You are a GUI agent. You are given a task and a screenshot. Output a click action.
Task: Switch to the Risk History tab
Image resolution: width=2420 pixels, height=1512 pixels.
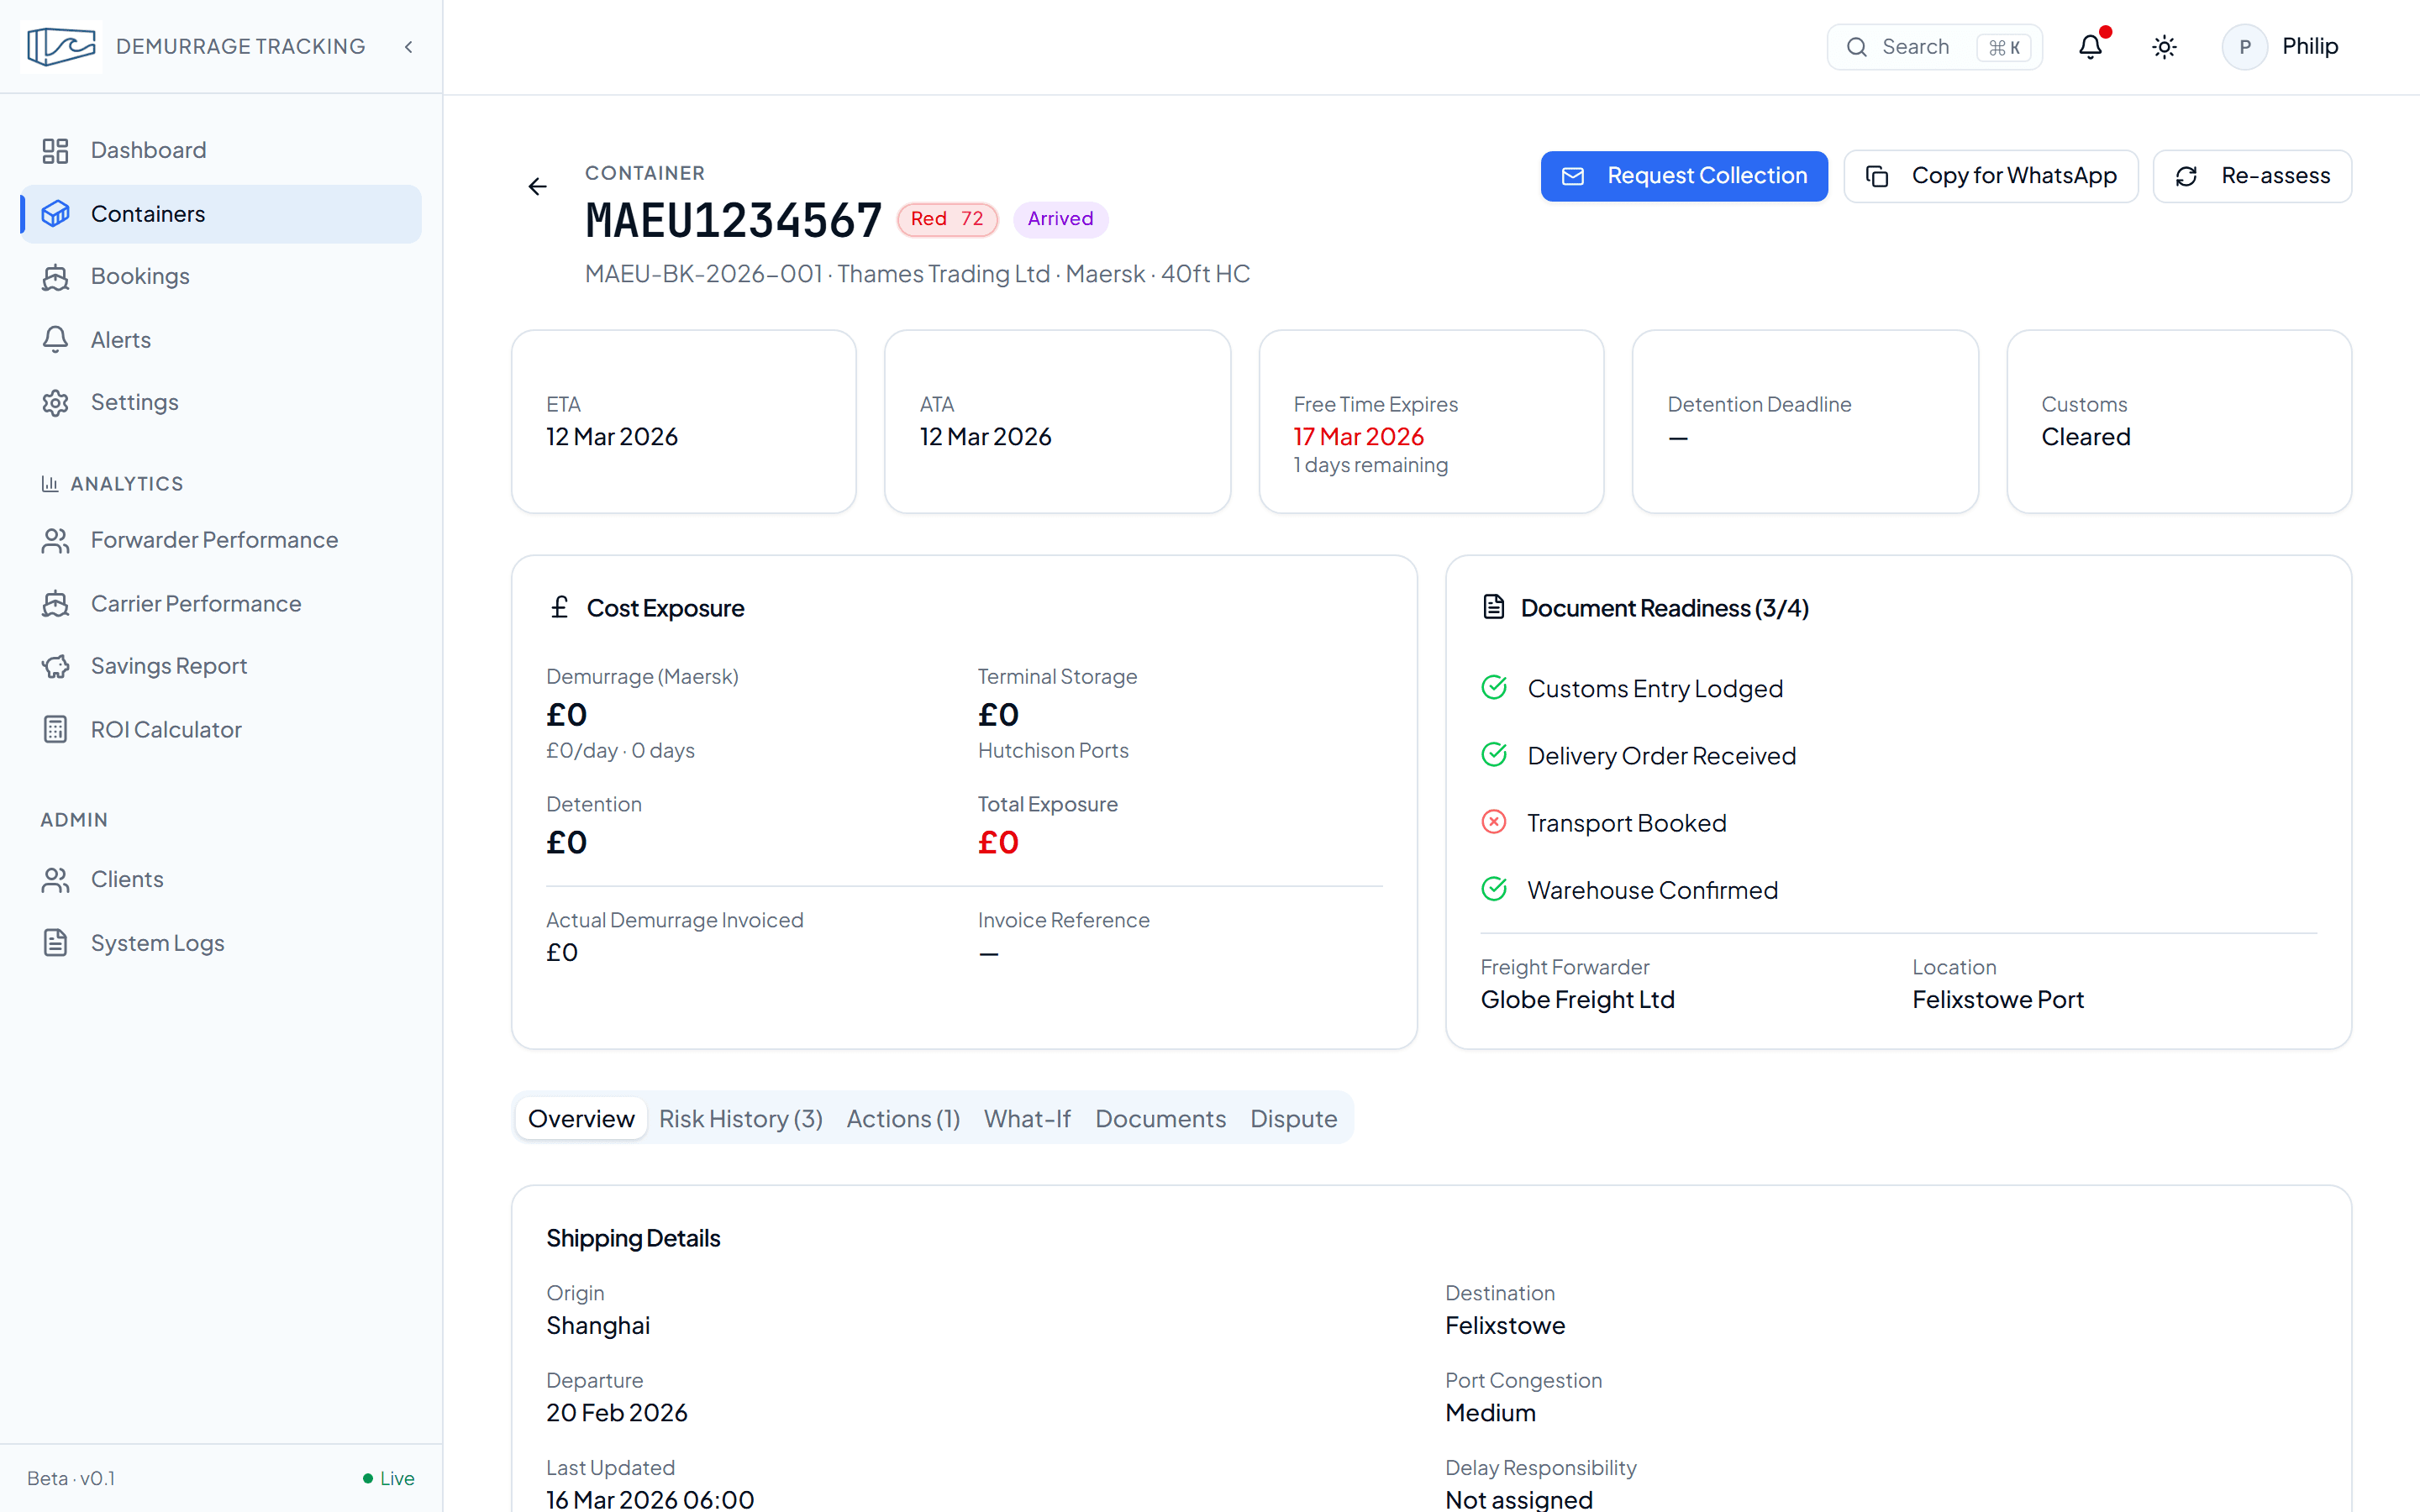[740, 1118]
